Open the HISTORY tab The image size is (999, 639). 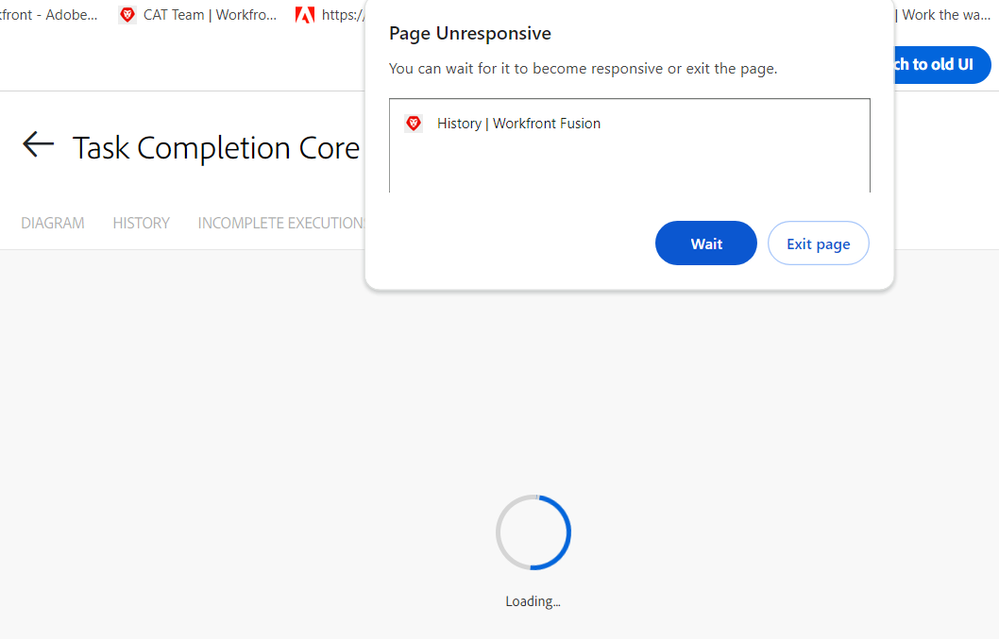tap(141, 222)
